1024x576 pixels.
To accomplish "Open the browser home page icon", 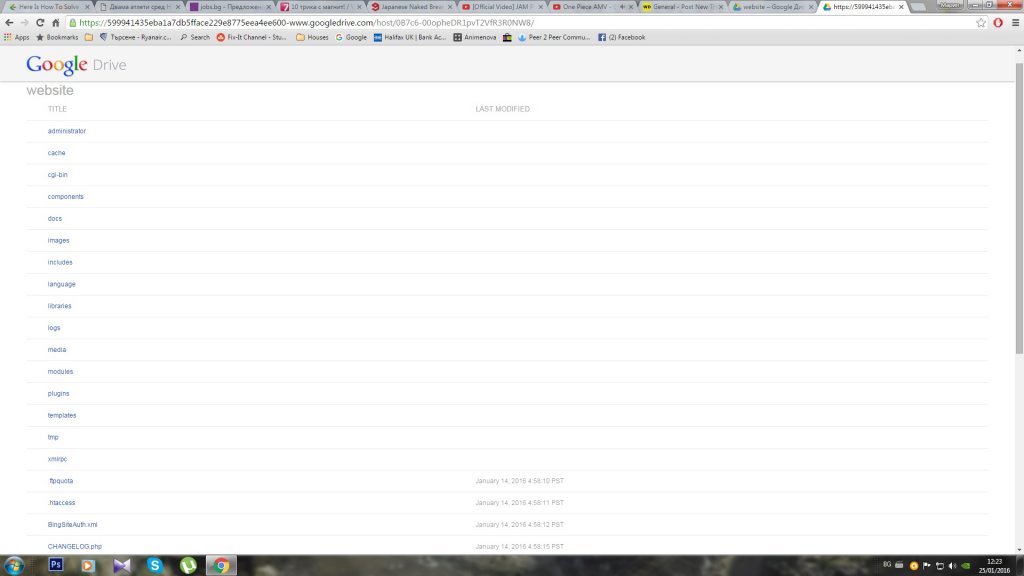I will tap(56, 22).
